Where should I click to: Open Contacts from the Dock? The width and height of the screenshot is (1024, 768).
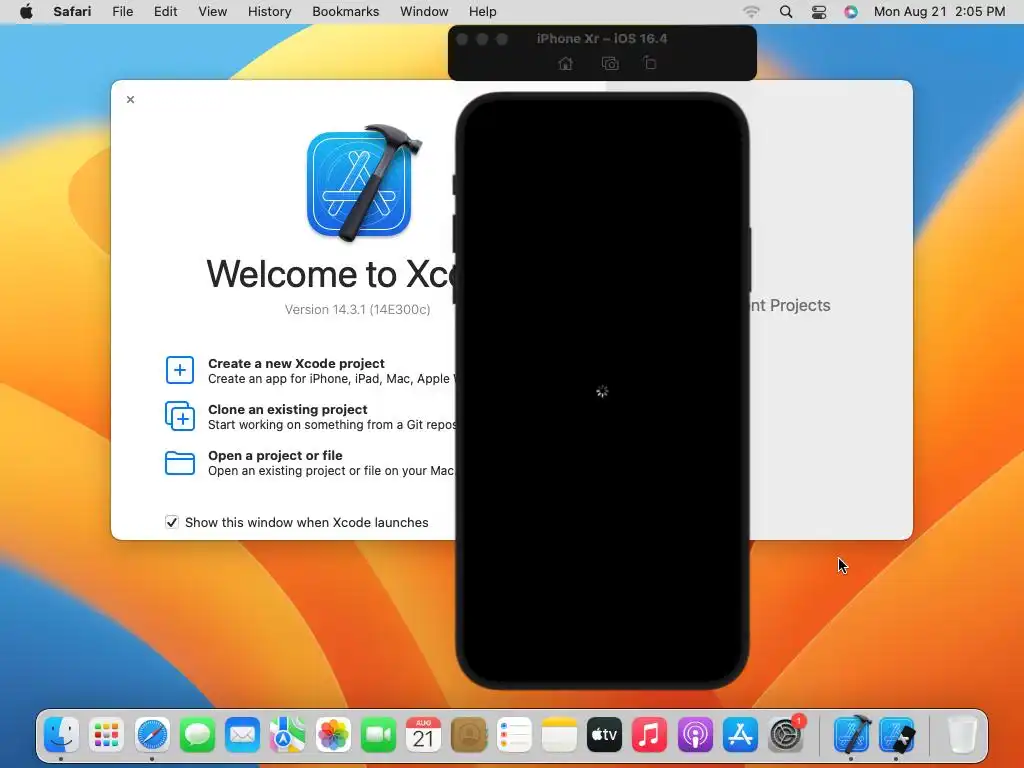[469, 735]
